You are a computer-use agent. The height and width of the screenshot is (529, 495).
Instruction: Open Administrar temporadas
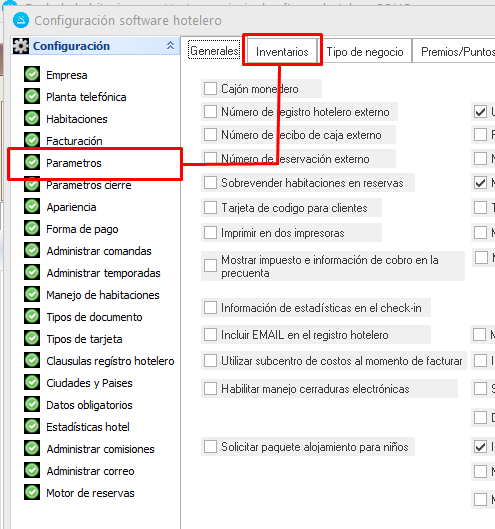click(103, 273)
